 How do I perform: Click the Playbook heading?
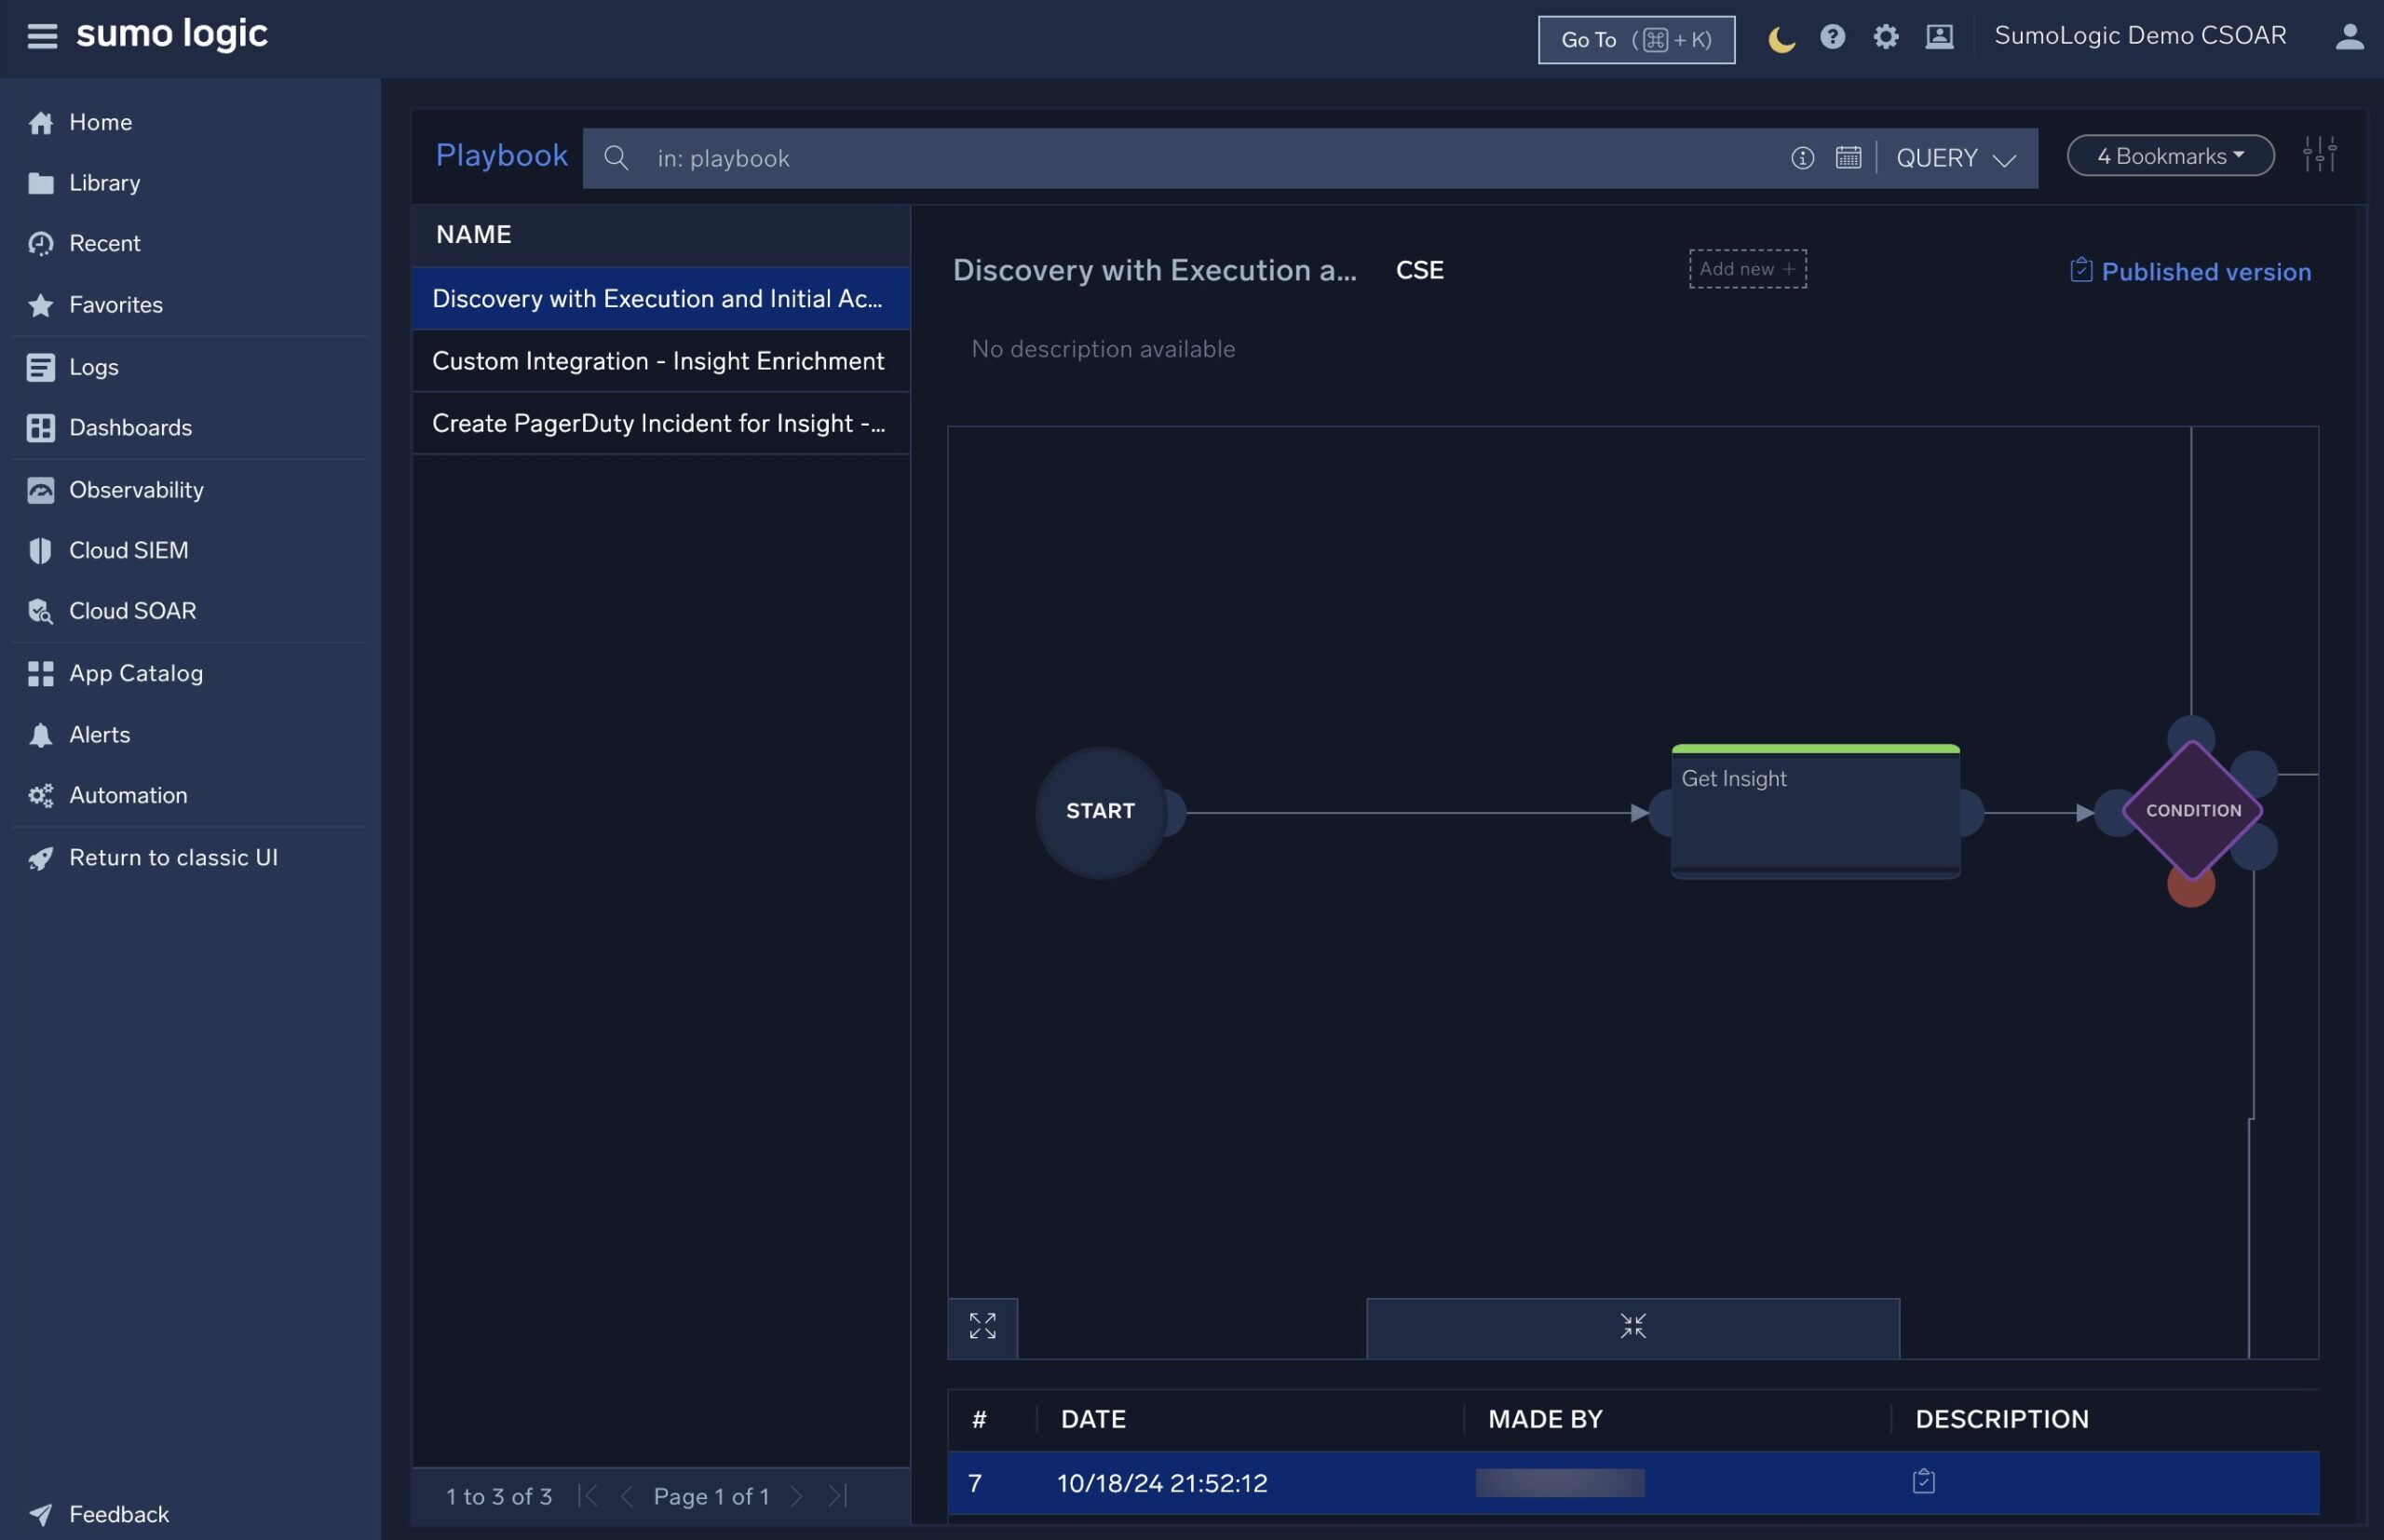[x=501, y=156]
